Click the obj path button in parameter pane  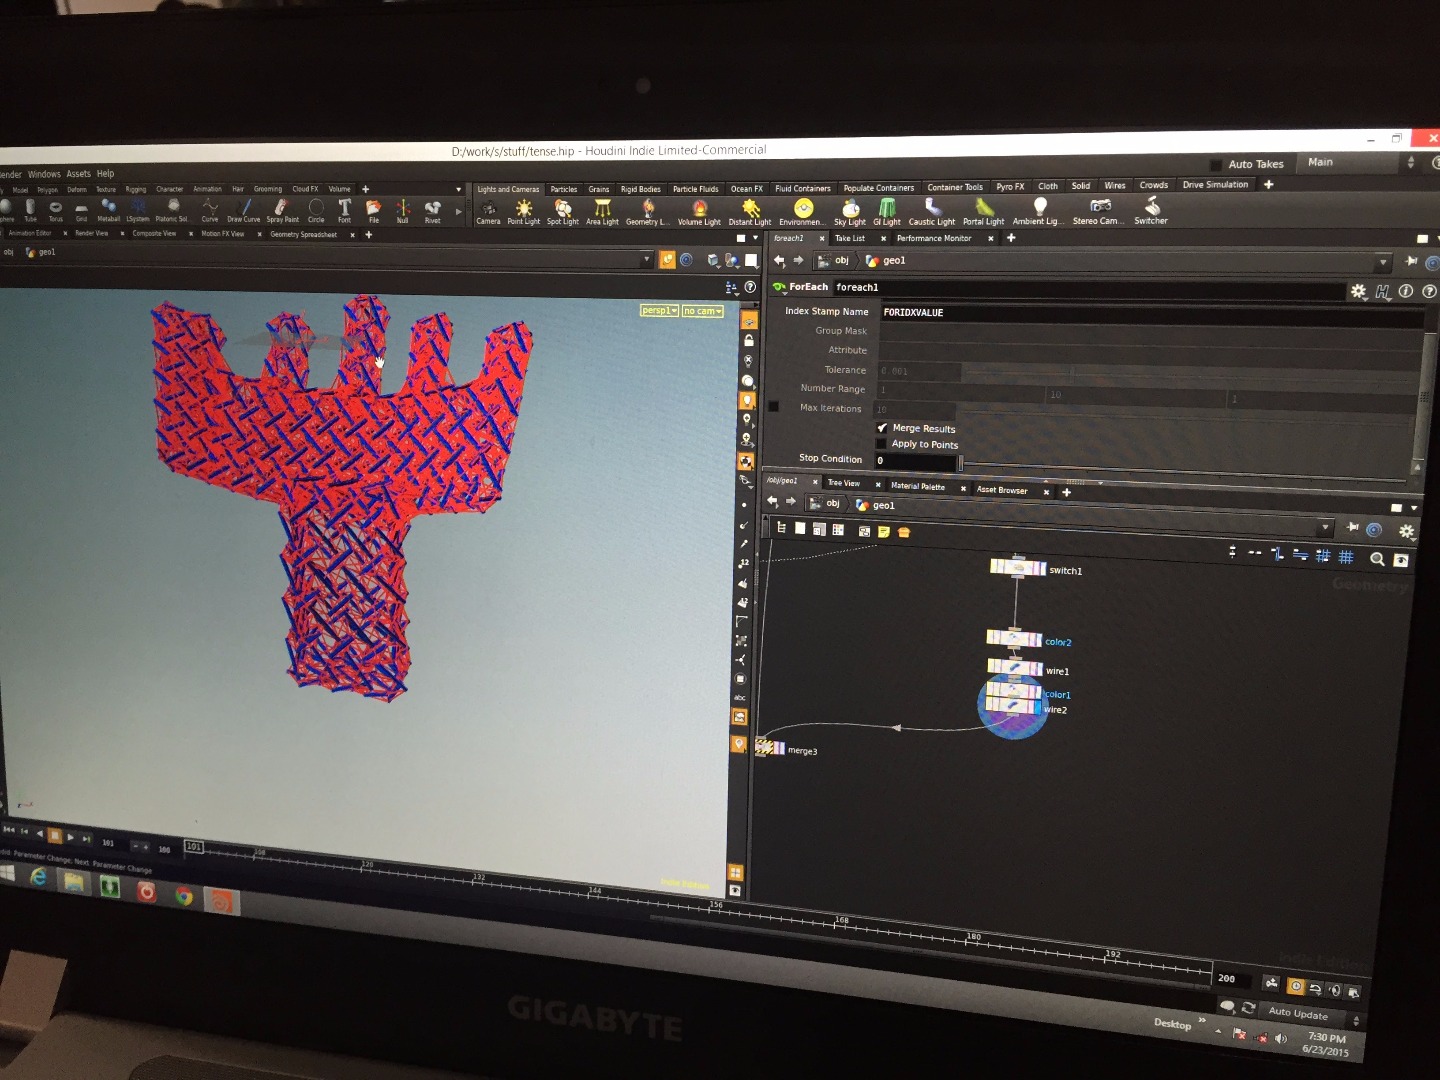click(834, 261)
